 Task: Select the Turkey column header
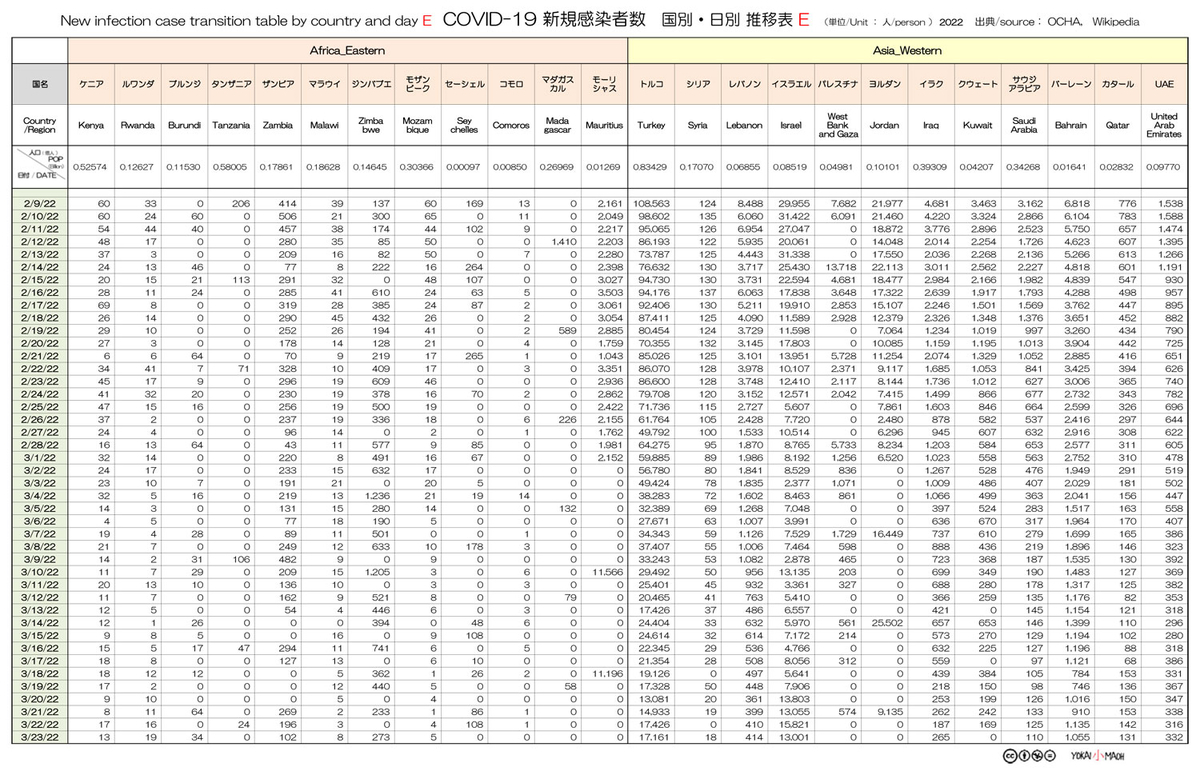pos(651,127)
